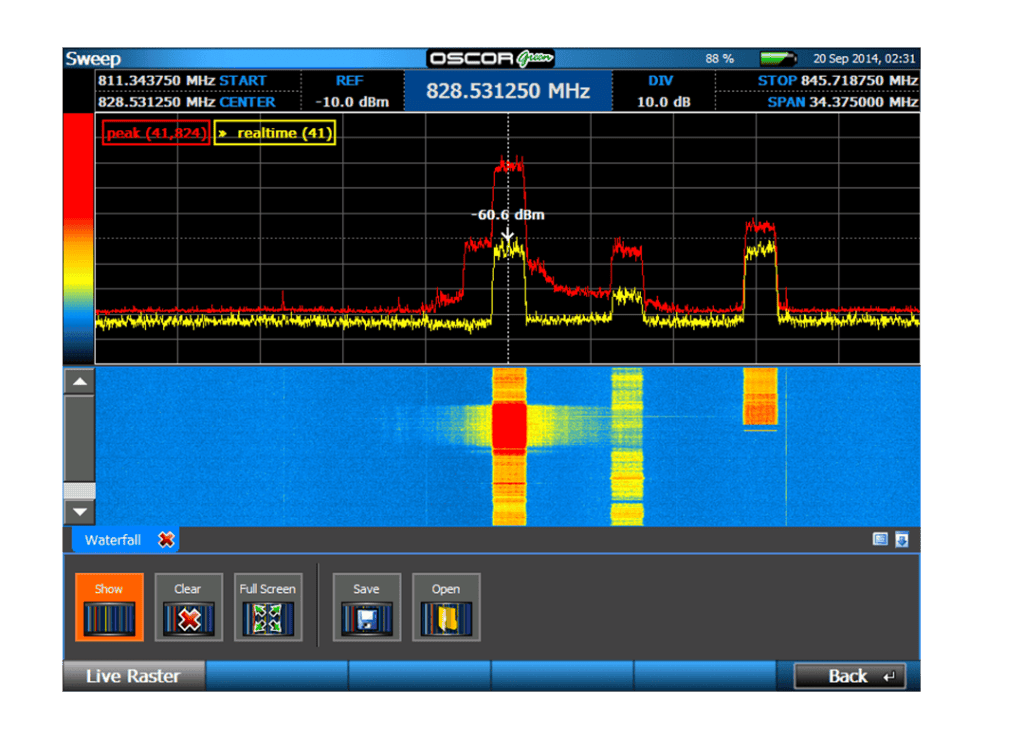Click the amplitude color scale strip
The width and height of the screenshot is (1024, 740).
click(79, 240)
